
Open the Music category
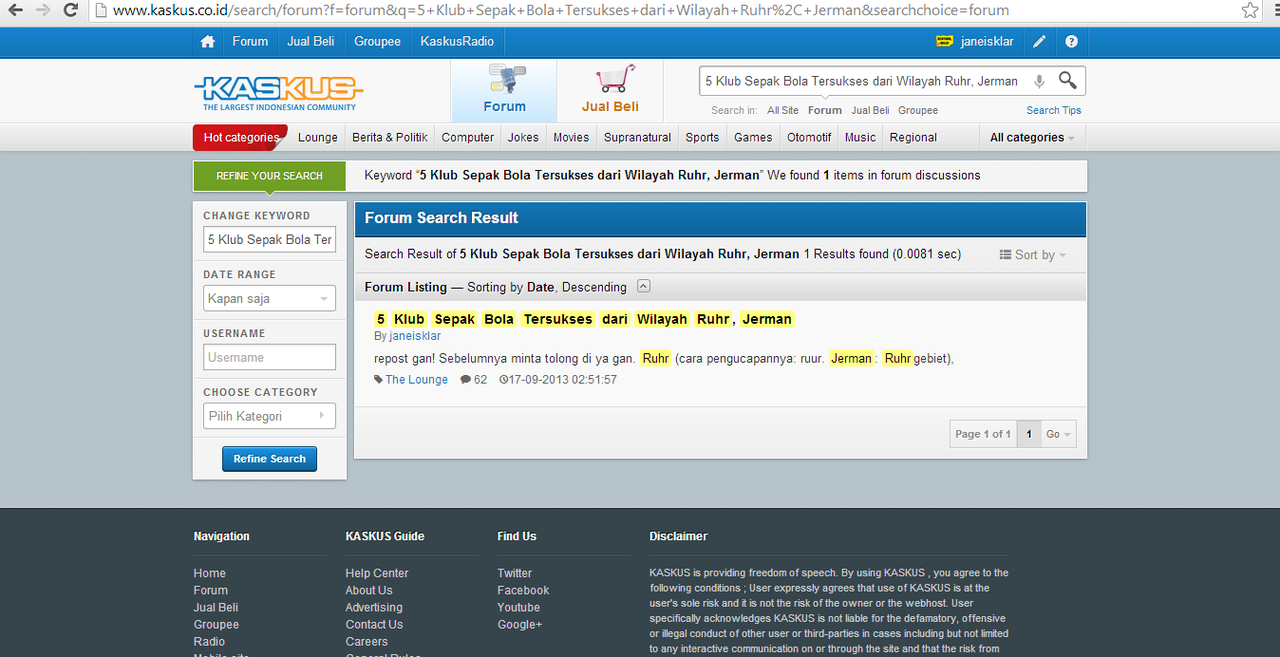pos(860,138)
